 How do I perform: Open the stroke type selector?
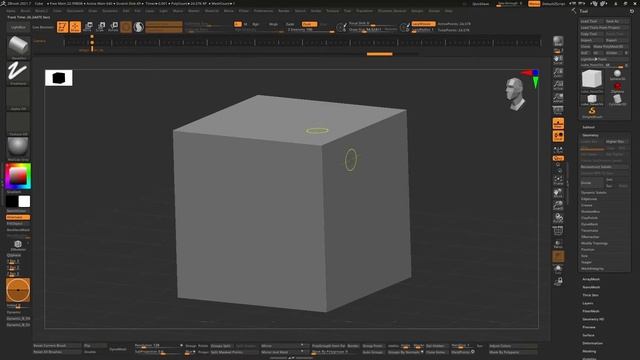click(18, 73)
